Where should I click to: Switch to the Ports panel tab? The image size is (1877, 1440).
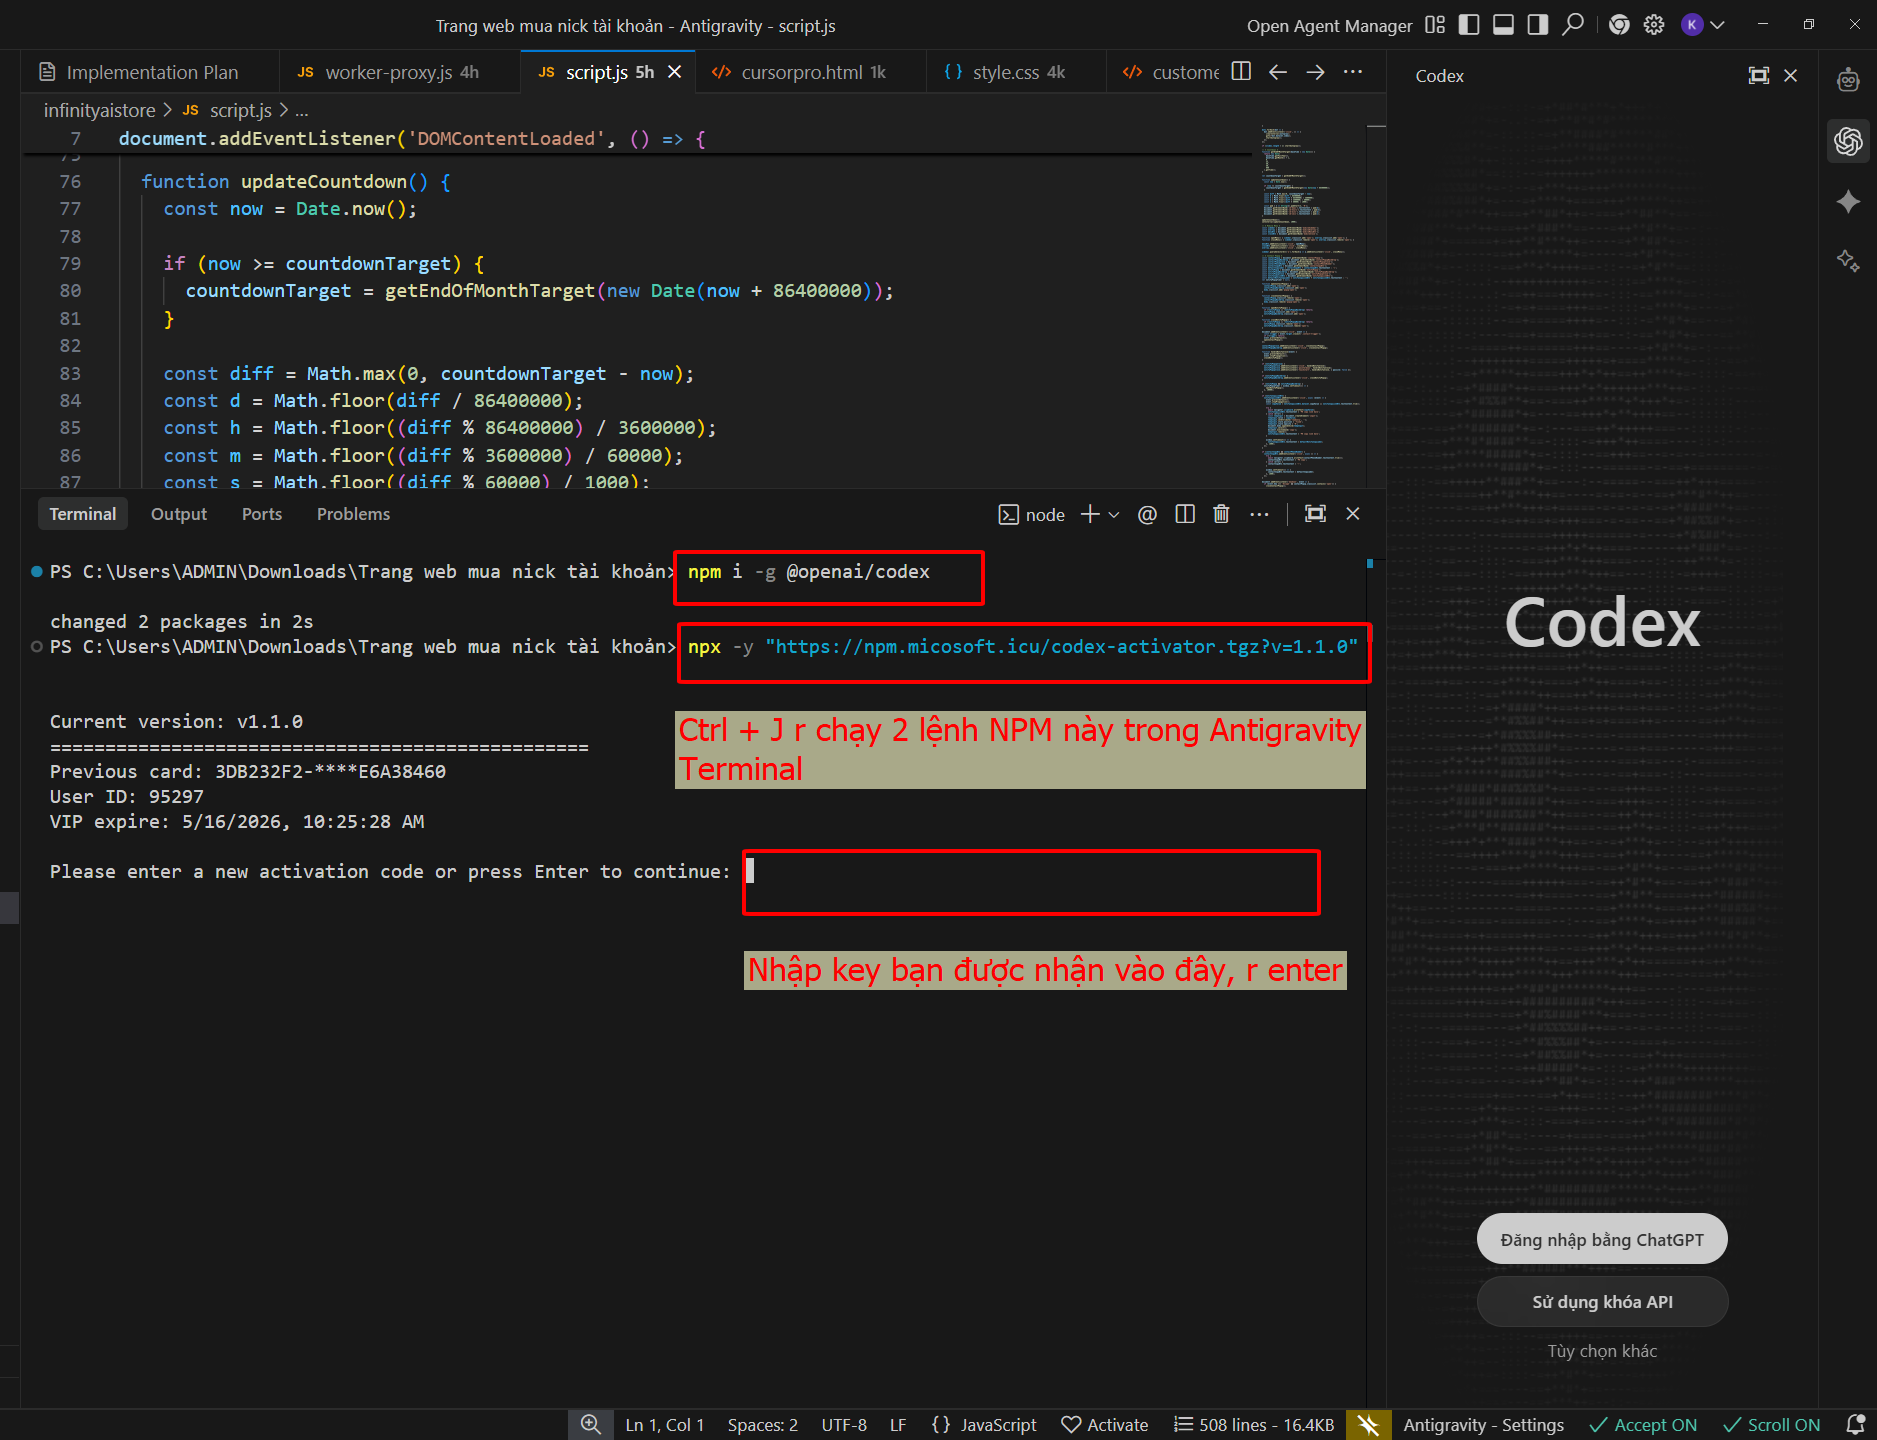click(262, 514)
